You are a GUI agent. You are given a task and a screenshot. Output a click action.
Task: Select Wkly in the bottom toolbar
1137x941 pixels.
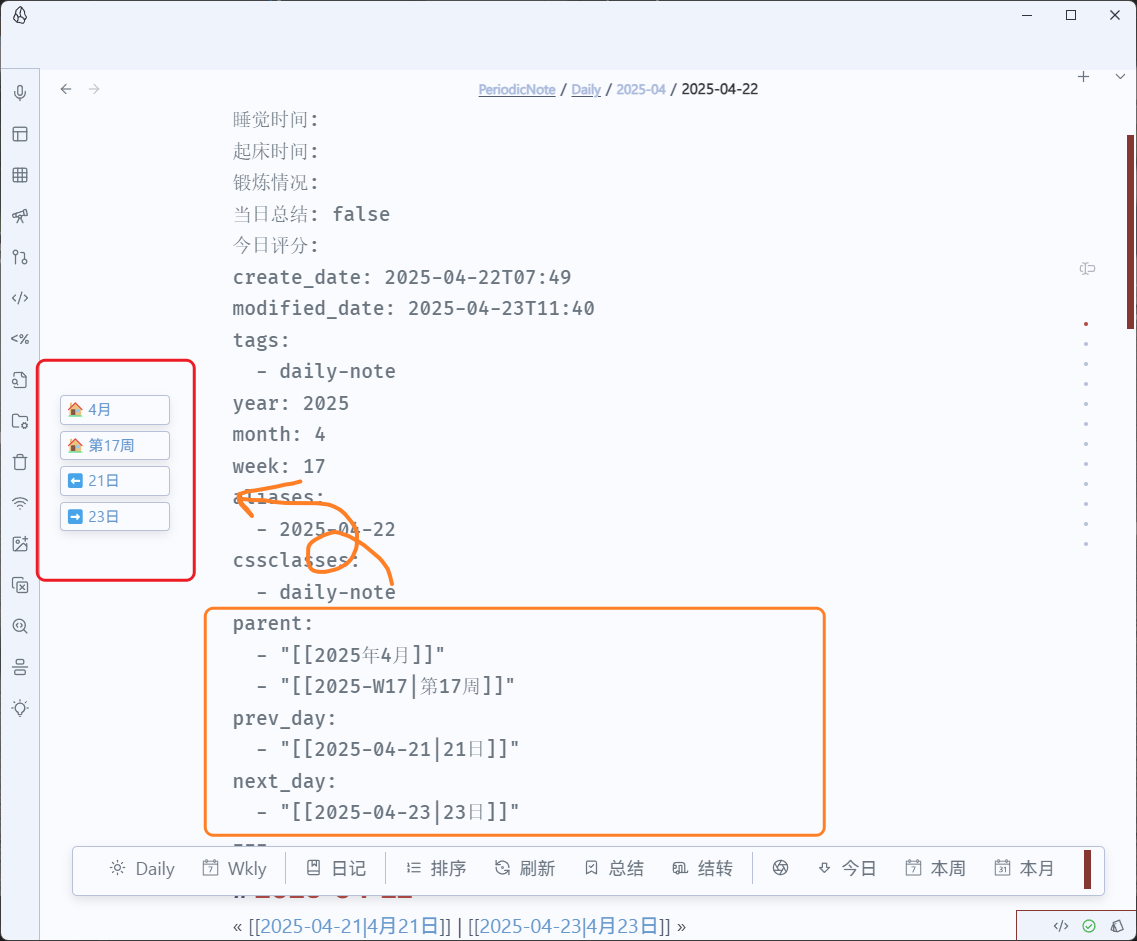(234, 869)
